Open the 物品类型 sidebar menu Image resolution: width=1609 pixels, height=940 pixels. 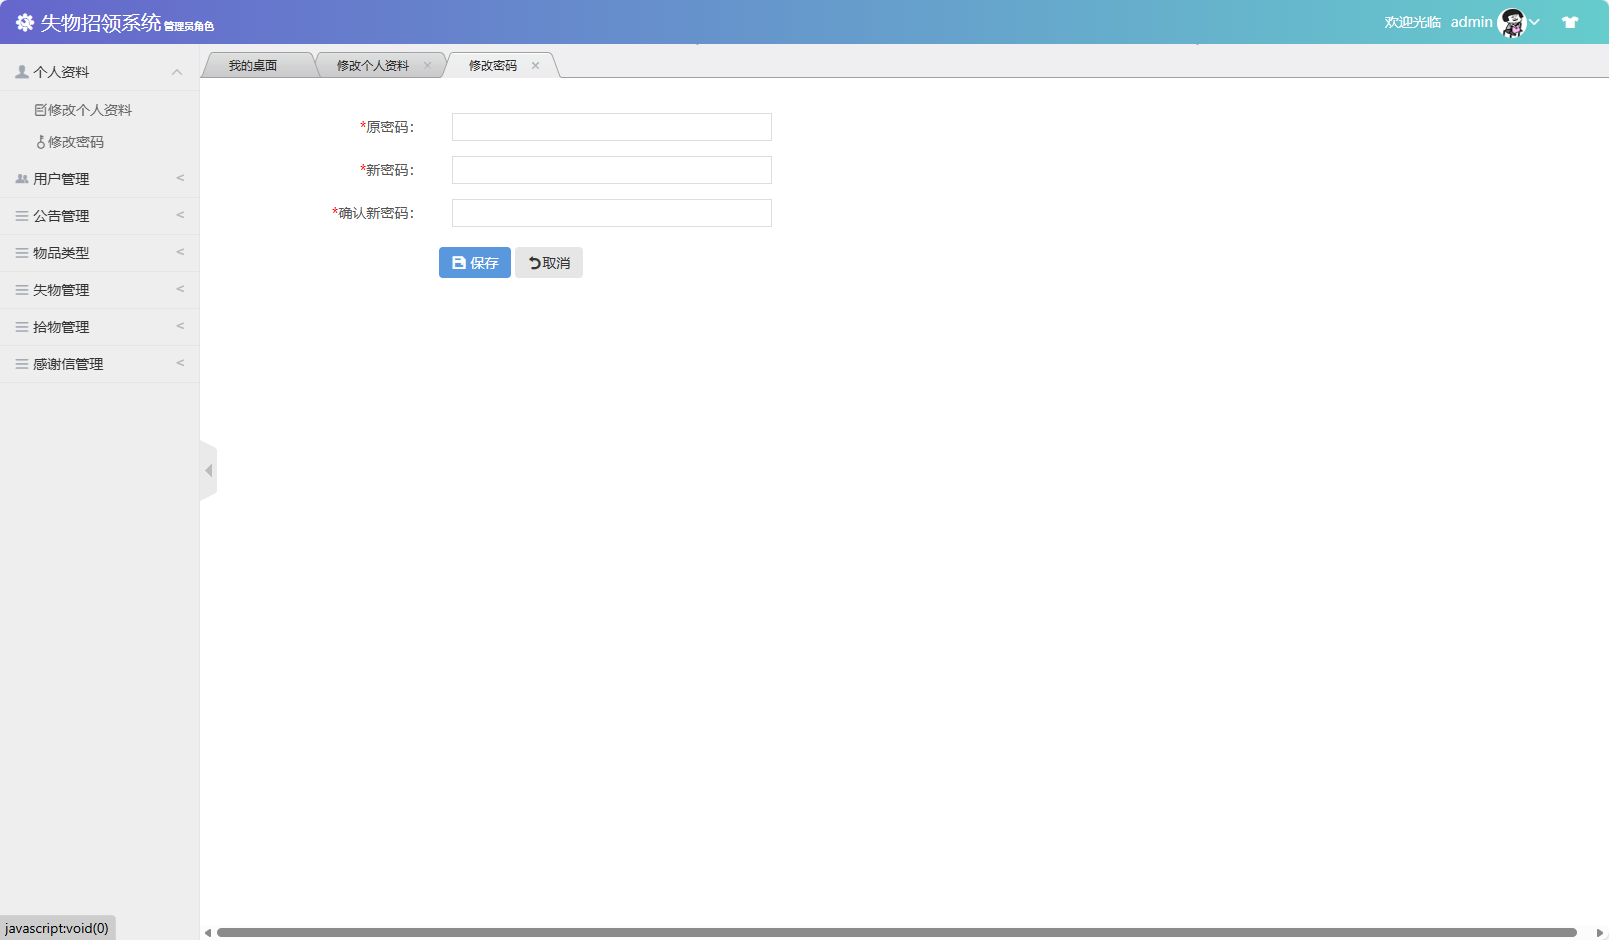pos(100,253)
